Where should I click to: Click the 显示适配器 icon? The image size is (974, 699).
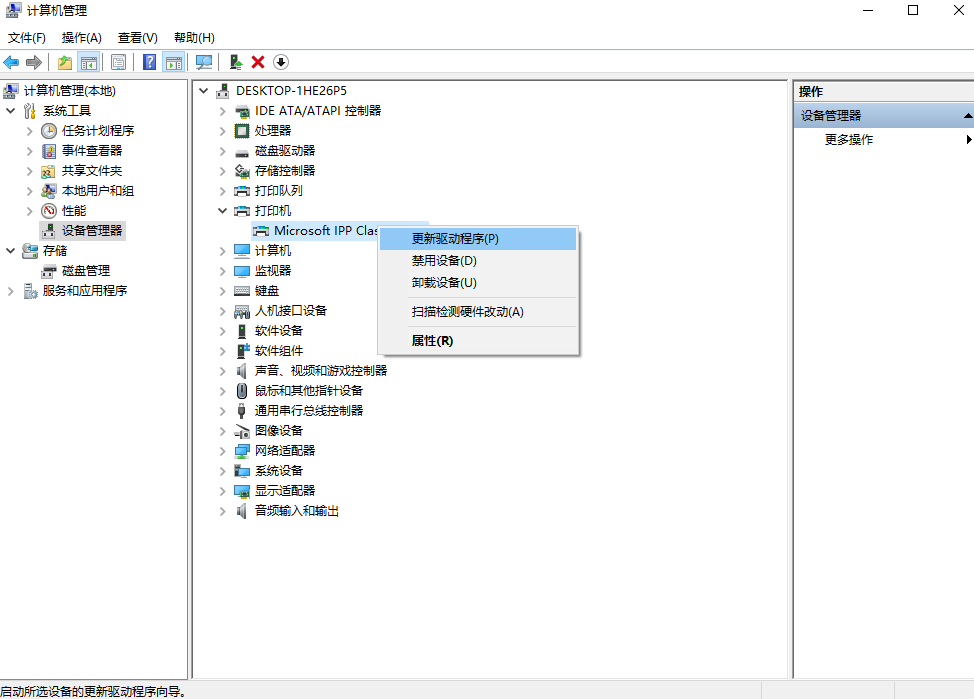(x=242, y=491)
